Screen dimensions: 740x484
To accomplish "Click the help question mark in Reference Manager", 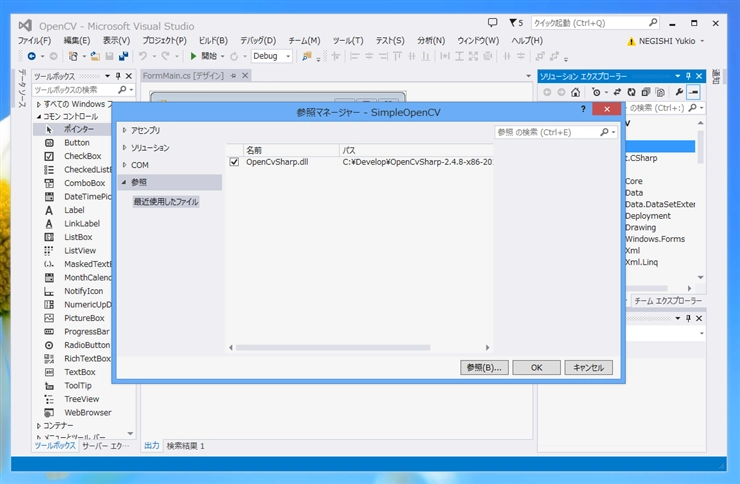I will coord(583,109).
